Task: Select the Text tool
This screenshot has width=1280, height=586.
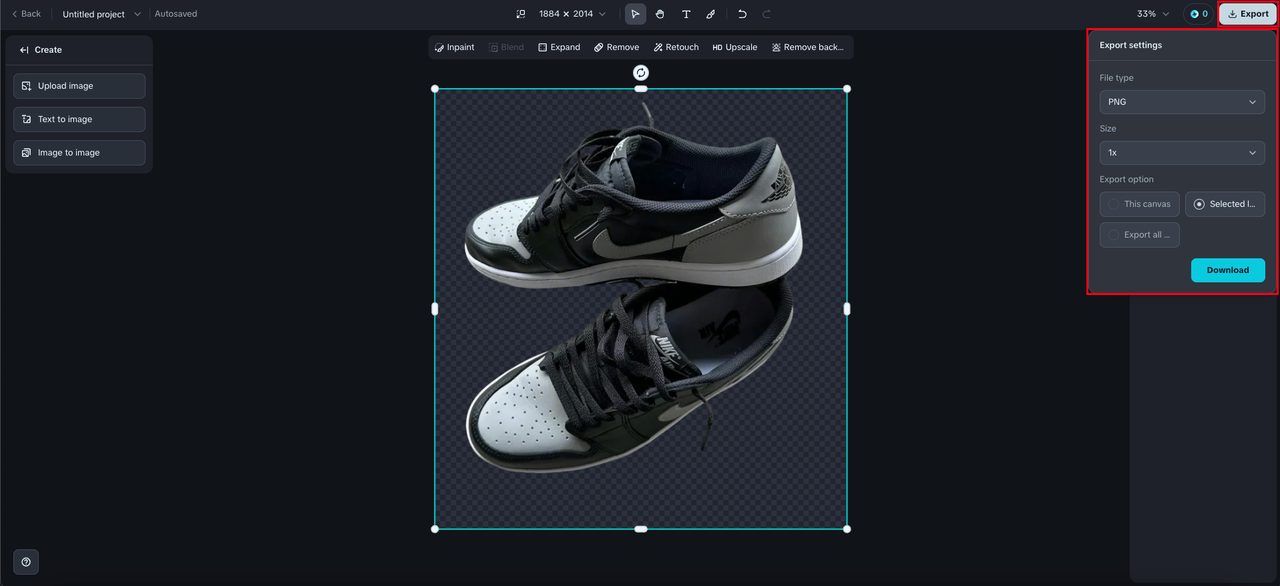Action: [686, 14]
